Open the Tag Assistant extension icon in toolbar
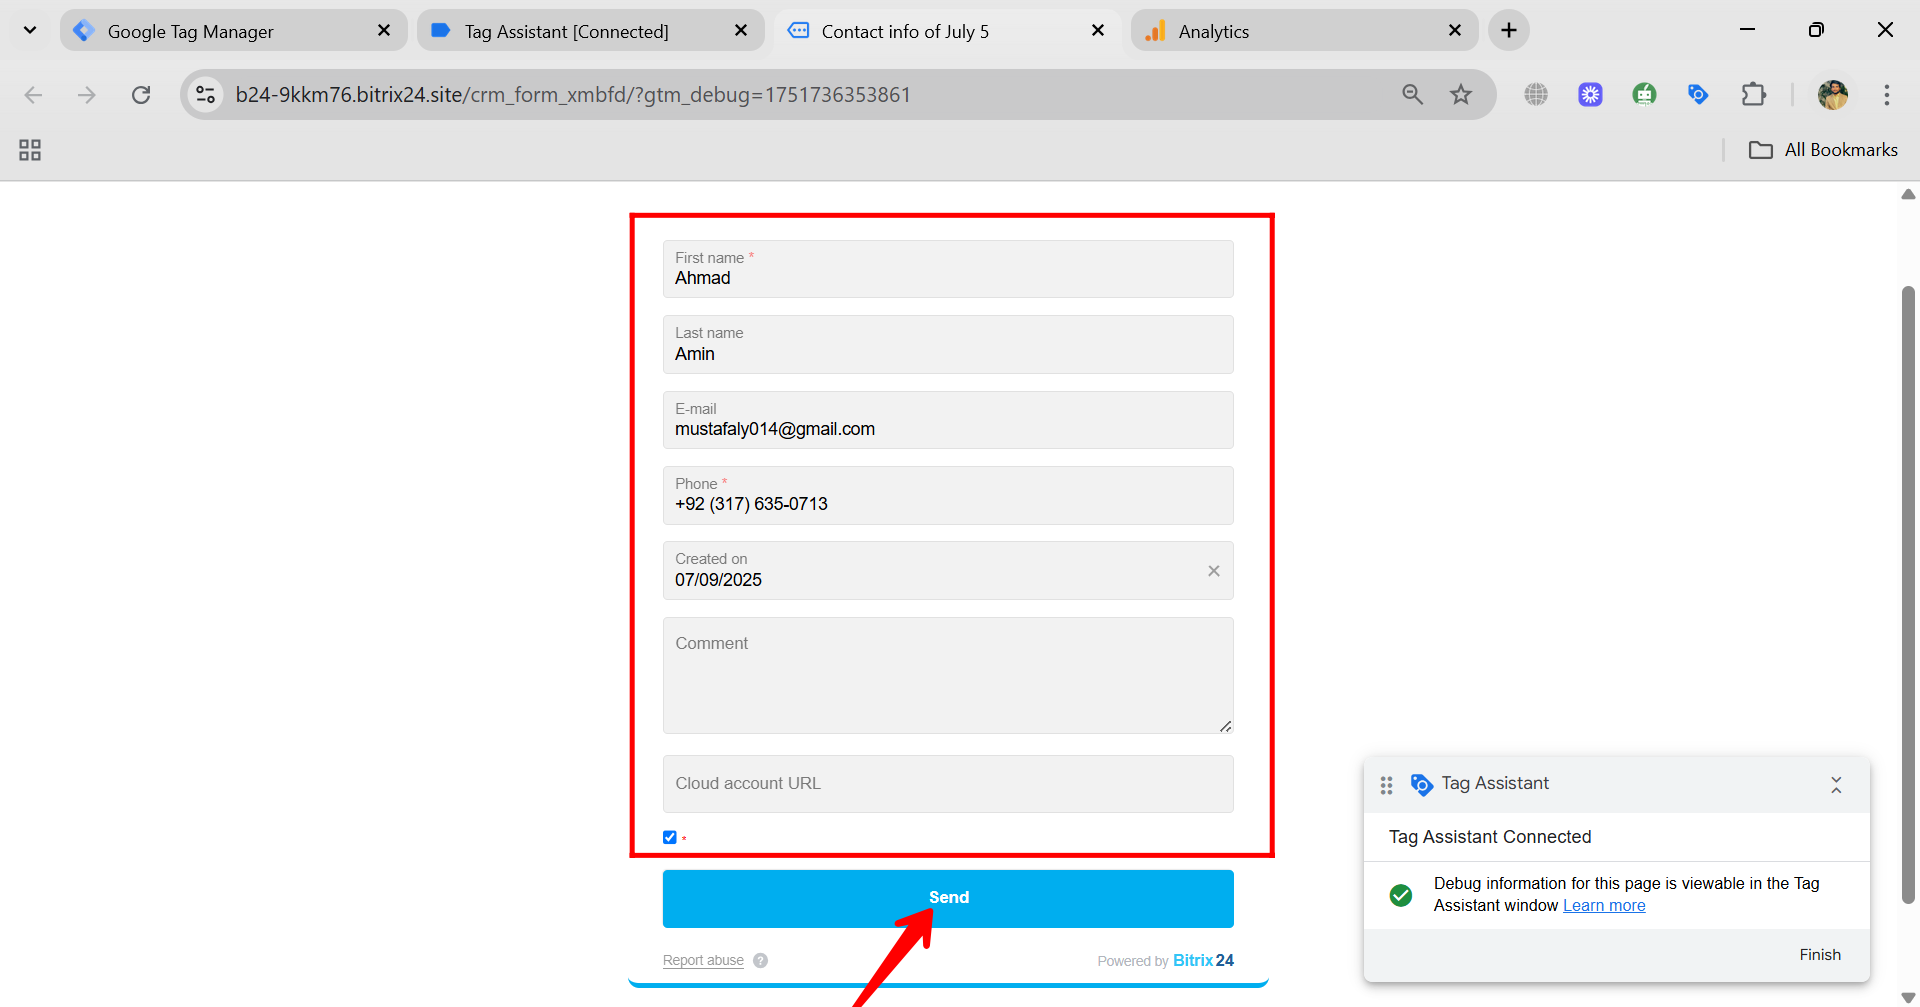This screenshot has width=1920, height=1007. coord(1698,95)
